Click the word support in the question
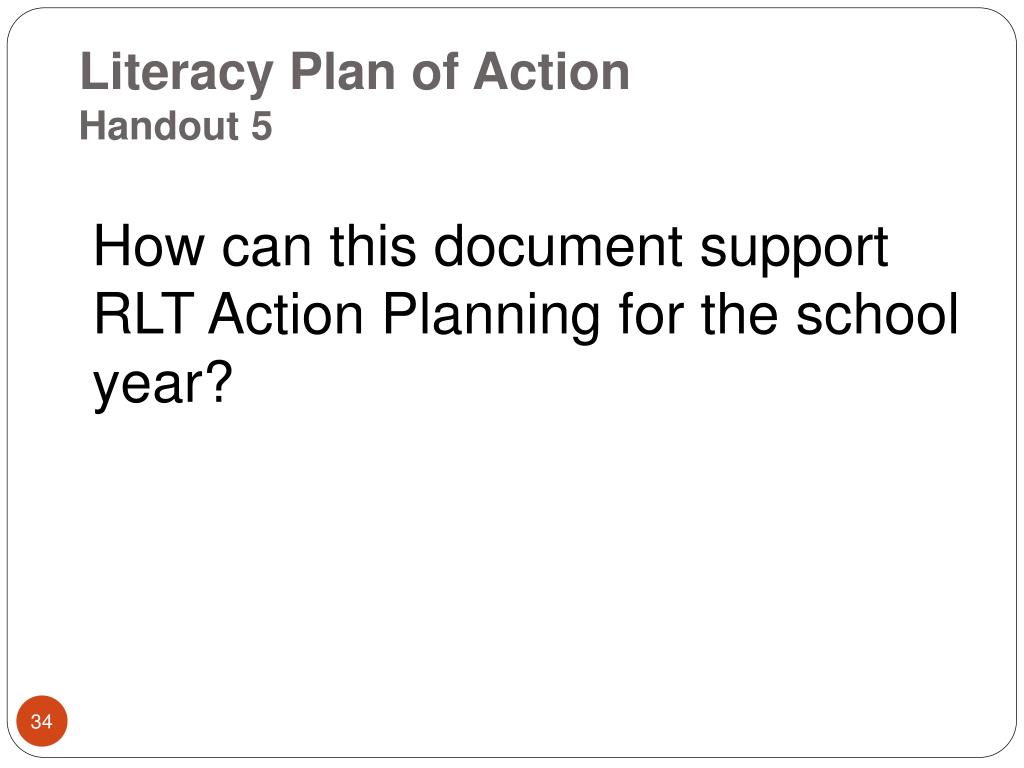This screenshot has width=1024, height=768. coord(793,251)
